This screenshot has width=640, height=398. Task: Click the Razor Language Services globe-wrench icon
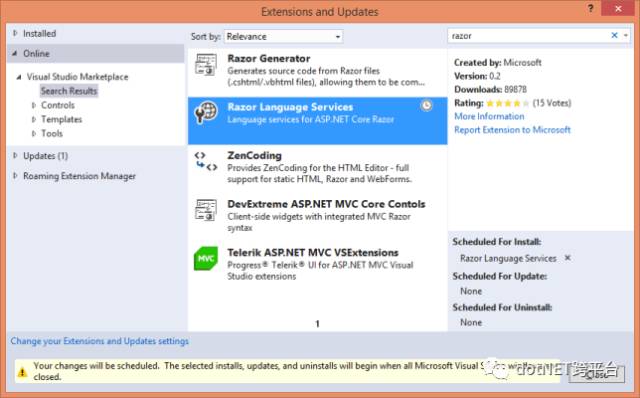coord(206,112)
